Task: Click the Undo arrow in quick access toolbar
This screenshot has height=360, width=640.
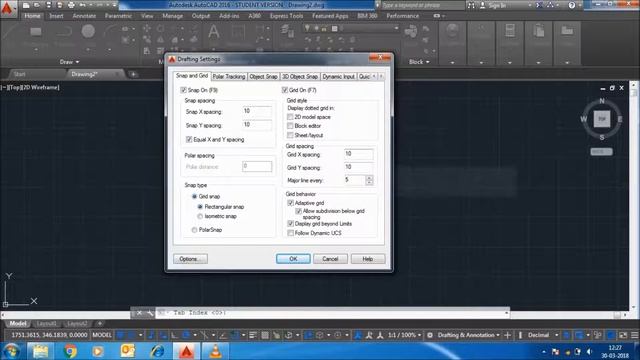Action: (82, 5)
